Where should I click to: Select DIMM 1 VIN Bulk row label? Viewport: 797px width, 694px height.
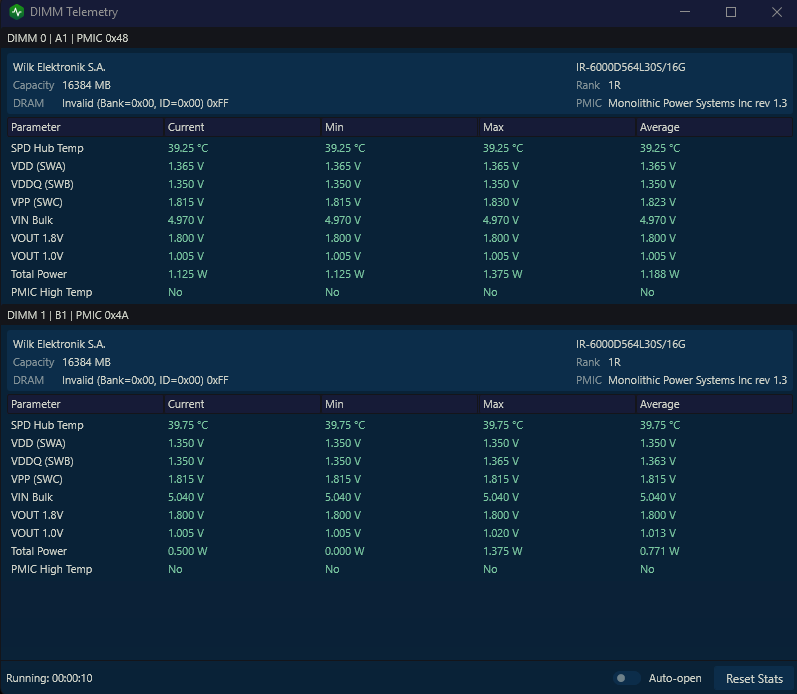[32, 497]
